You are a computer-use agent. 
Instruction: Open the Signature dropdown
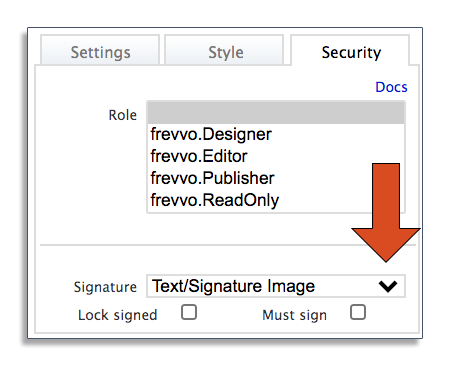(276, 286)
